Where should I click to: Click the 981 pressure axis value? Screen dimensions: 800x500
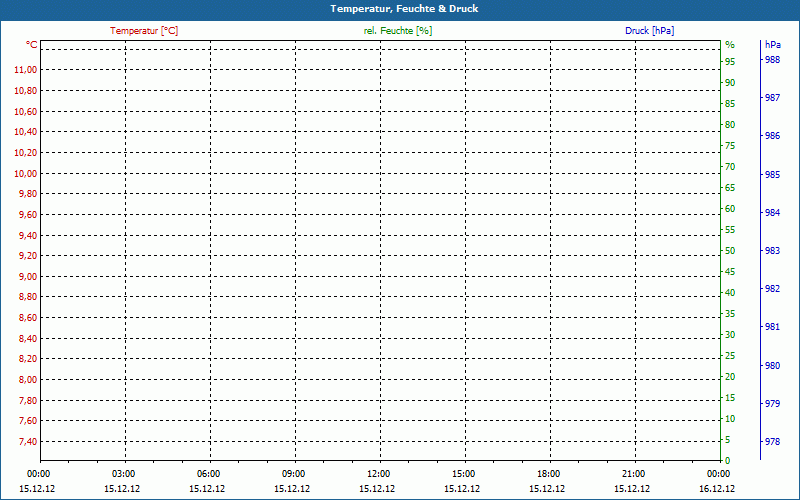coord(772,327)
